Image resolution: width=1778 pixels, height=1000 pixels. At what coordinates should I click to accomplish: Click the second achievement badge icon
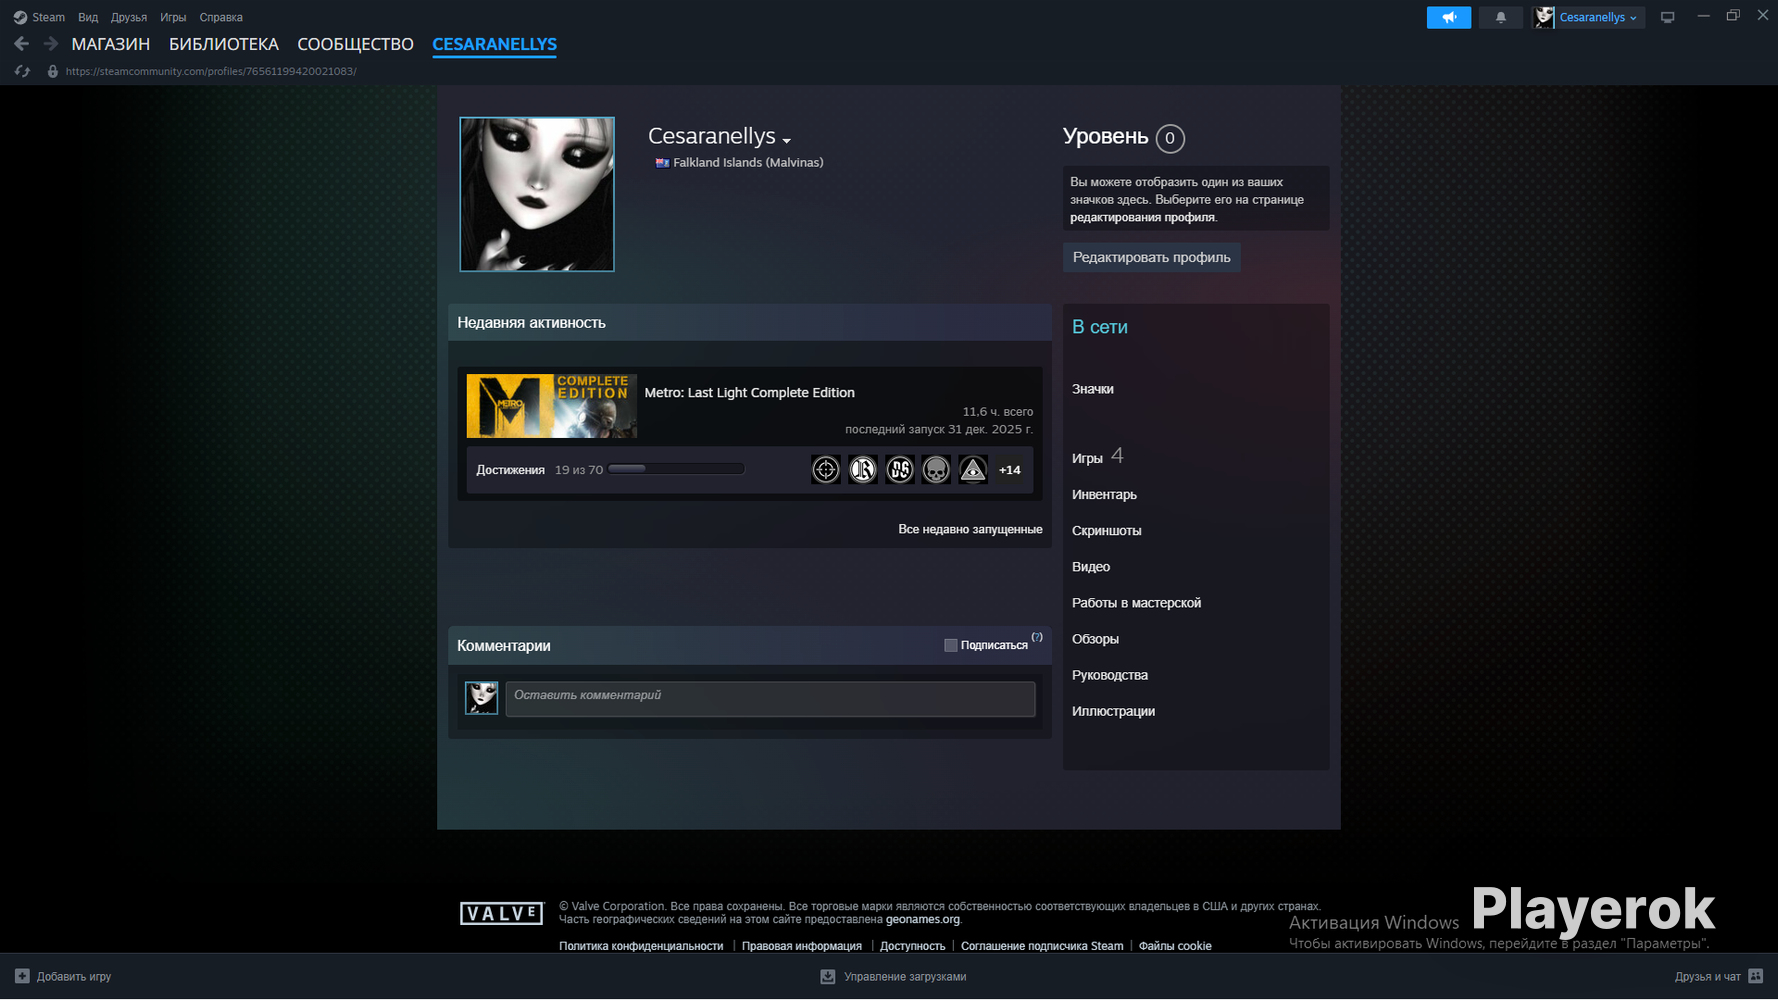[x=863, y=469]
